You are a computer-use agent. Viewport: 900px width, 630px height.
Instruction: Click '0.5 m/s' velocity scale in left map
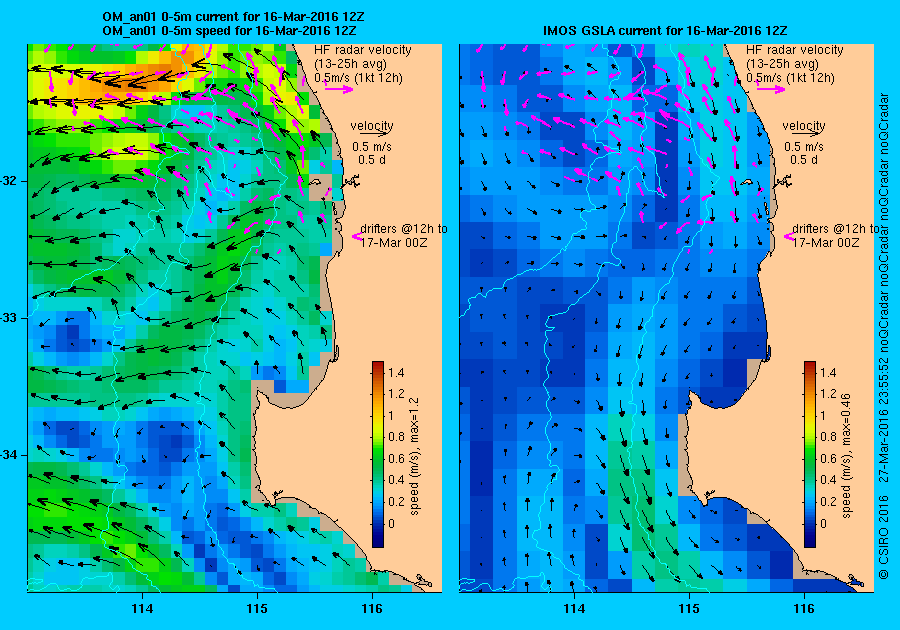pyautogui.click(x=372, y=147)
